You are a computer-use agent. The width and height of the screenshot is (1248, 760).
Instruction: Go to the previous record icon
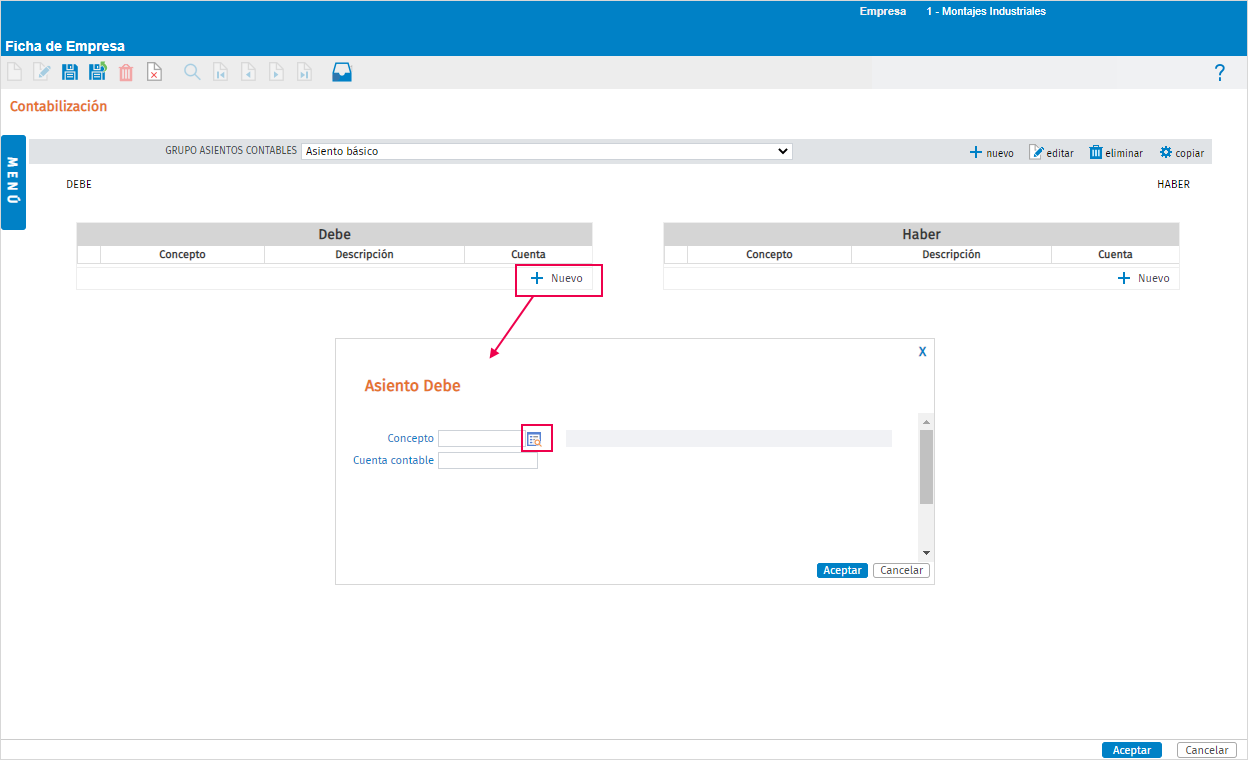pos(248,72)
